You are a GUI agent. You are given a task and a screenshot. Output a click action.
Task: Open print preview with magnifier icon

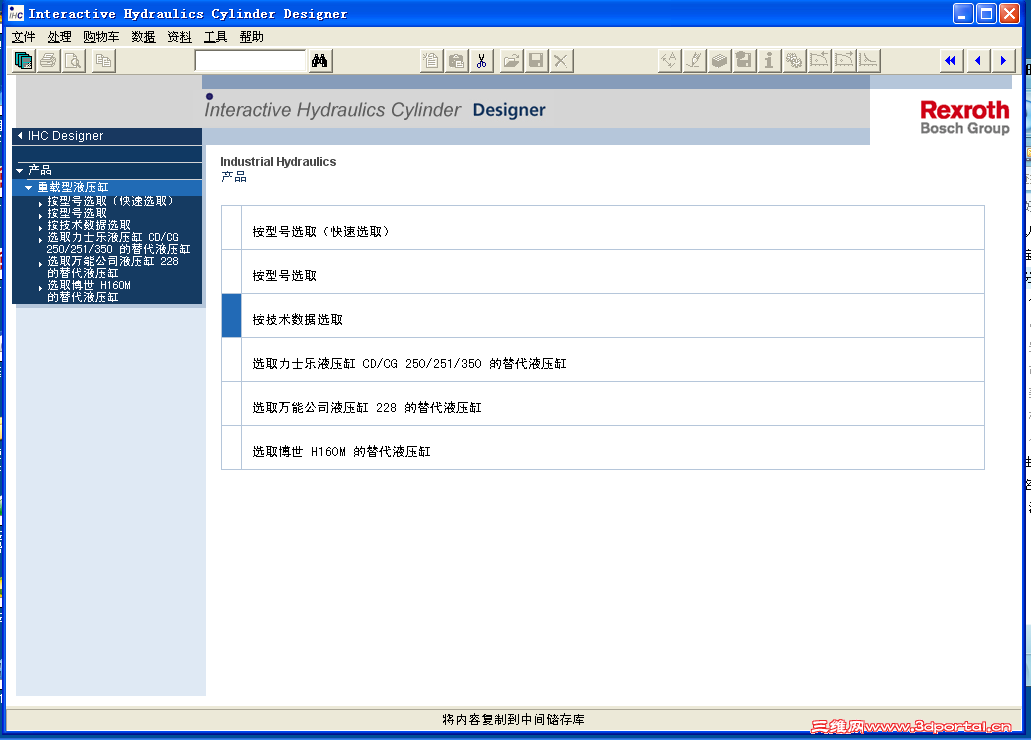74,61
